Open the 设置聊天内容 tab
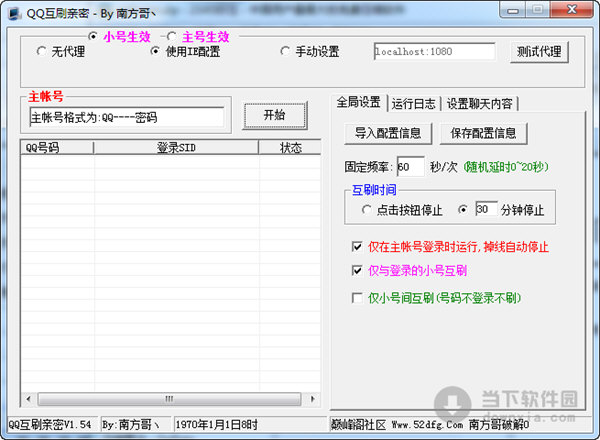 click(x=481, y=103)
